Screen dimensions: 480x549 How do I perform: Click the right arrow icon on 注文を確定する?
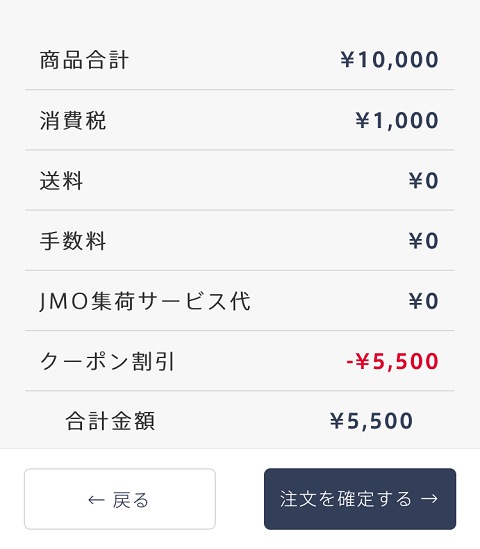point(429,499)
